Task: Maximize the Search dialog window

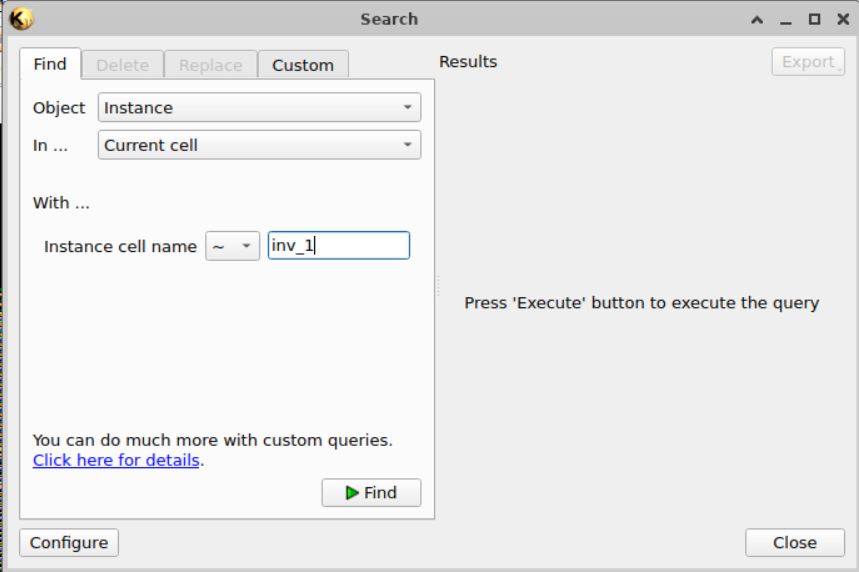Action: pos(814,19)
